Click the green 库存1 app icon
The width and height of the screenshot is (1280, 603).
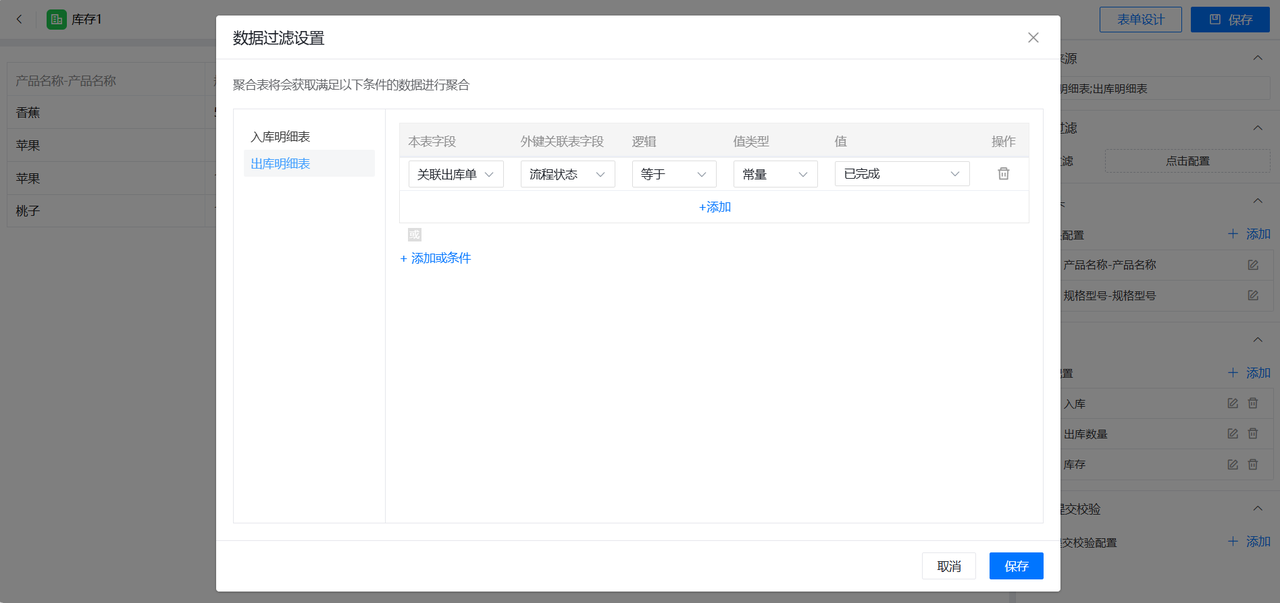pos(57,19)
